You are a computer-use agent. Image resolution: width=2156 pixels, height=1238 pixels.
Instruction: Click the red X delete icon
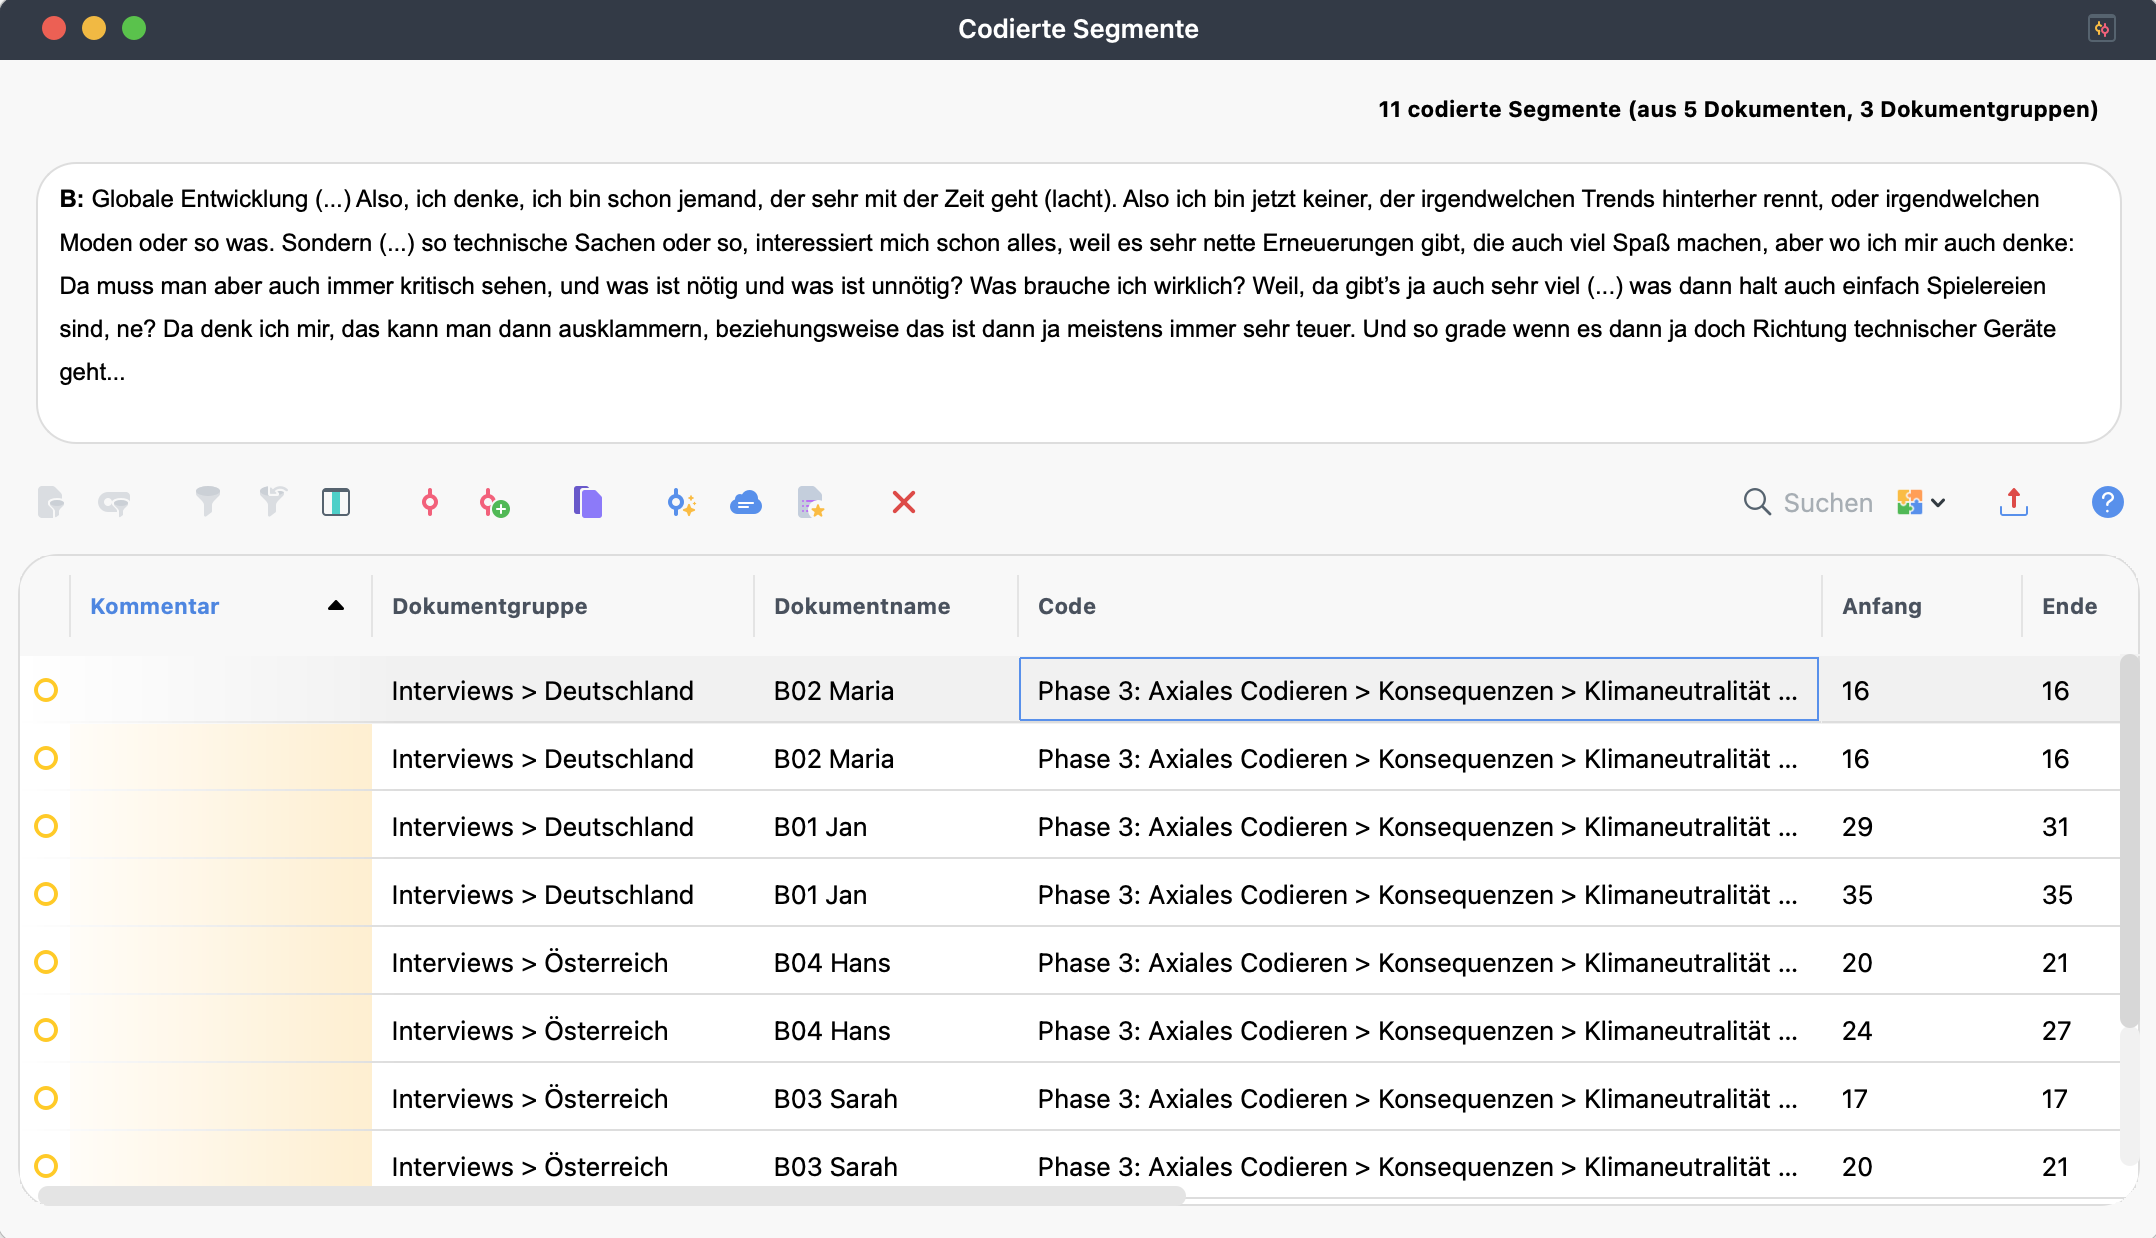pos(904,502)
